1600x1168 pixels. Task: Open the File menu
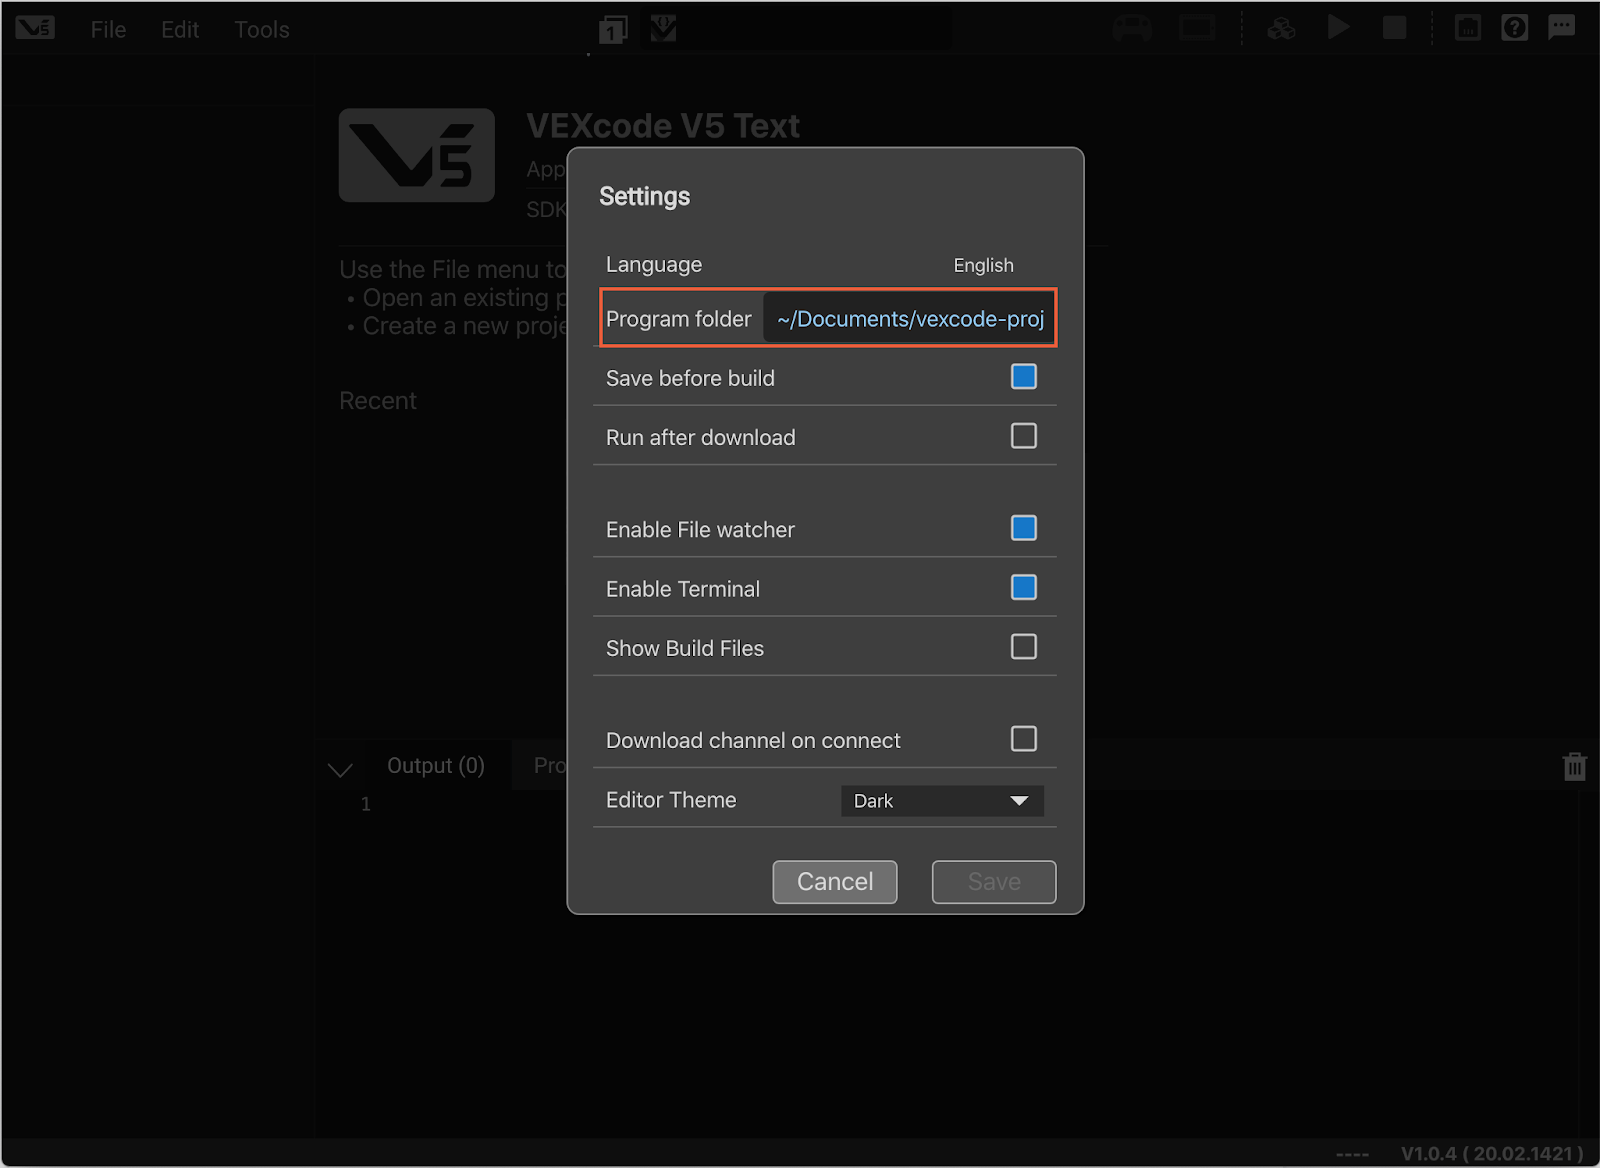(107, 29)
